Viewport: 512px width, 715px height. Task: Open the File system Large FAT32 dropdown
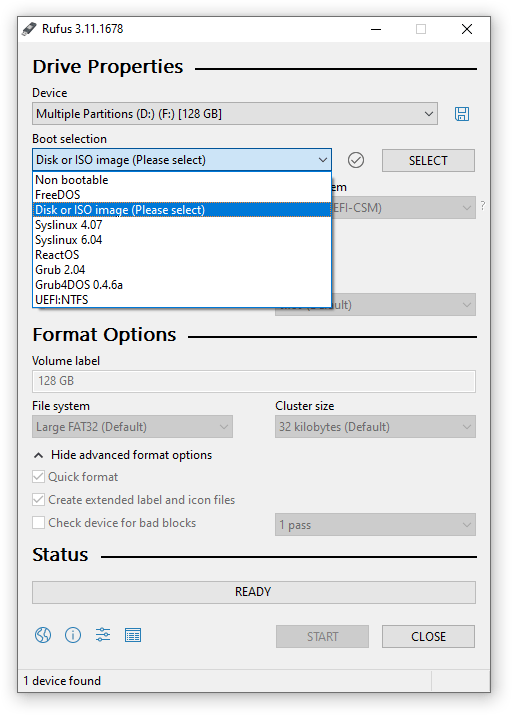coord(133,427)
